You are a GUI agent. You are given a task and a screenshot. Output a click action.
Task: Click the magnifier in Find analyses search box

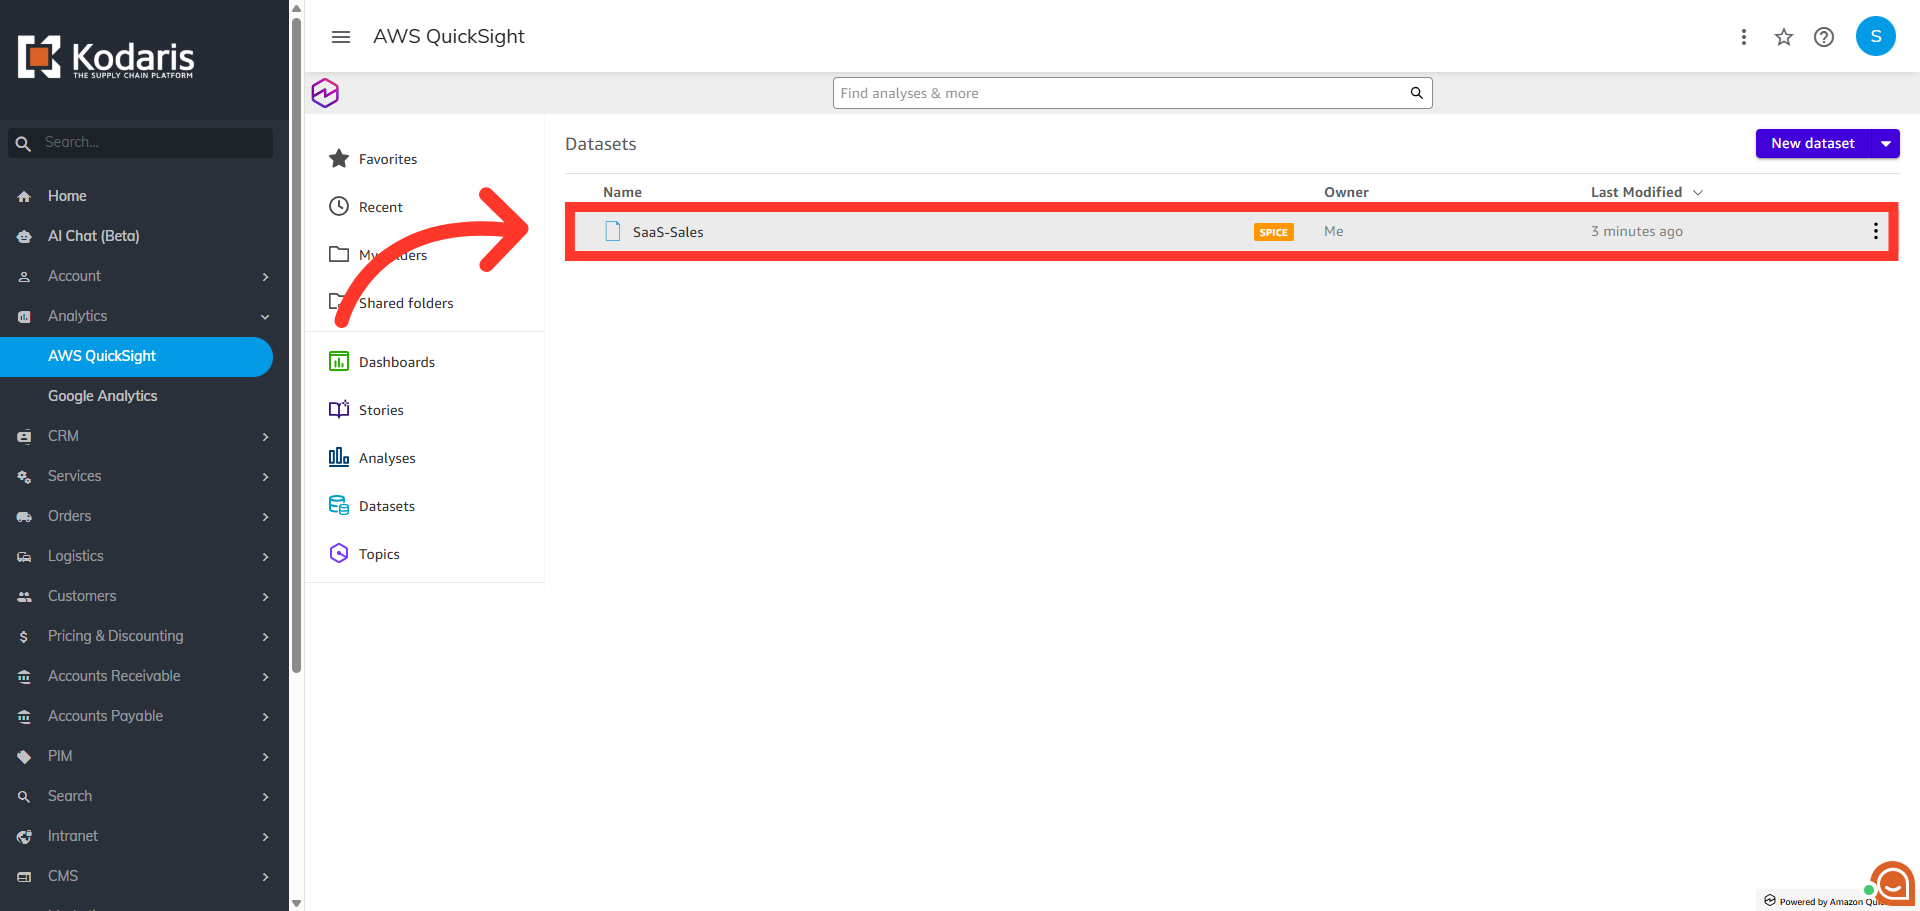(1416, 93)
